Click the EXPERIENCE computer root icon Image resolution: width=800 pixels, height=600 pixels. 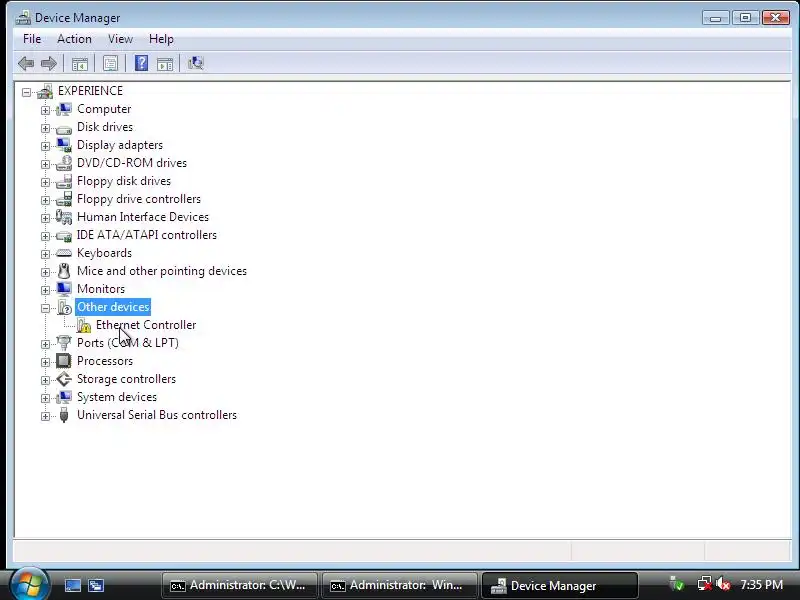click(45, 91)
